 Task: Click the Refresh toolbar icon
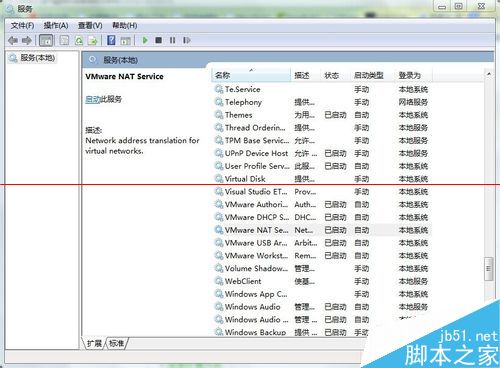(x=79, y=40)
